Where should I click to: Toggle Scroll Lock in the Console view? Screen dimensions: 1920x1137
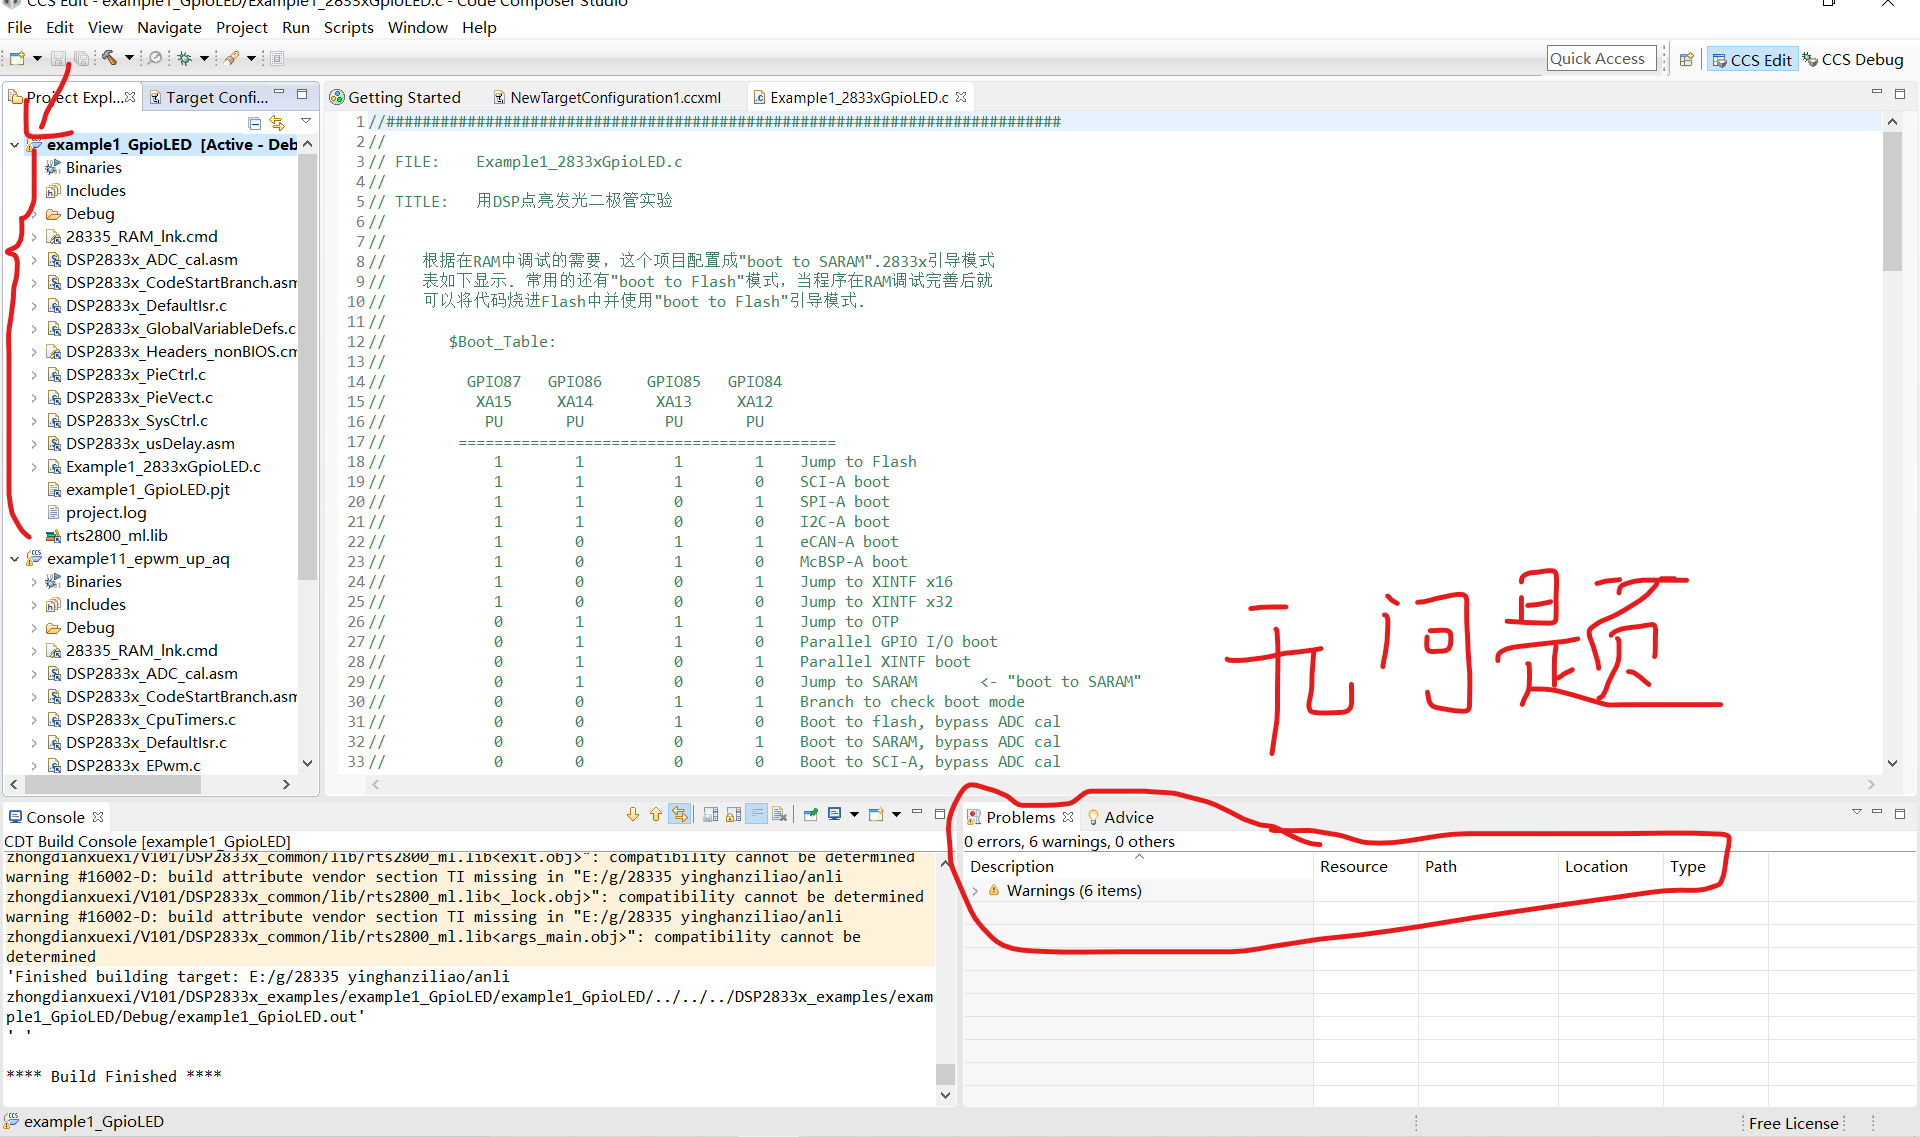[x=734, y=815]
